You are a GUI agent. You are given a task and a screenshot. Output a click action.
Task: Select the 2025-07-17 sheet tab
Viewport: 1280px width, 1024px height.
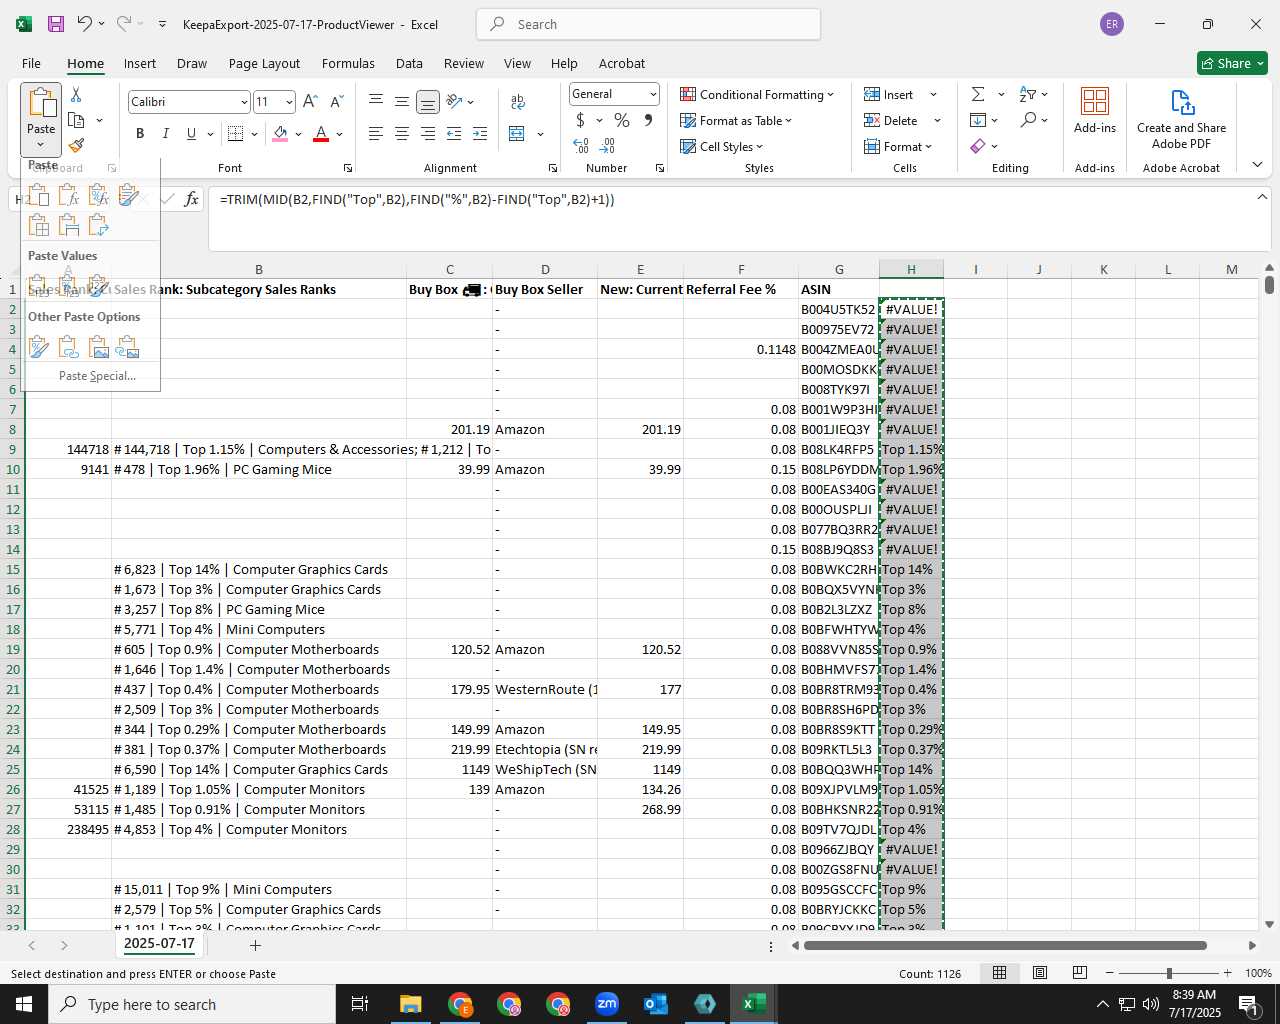[159, 943]
